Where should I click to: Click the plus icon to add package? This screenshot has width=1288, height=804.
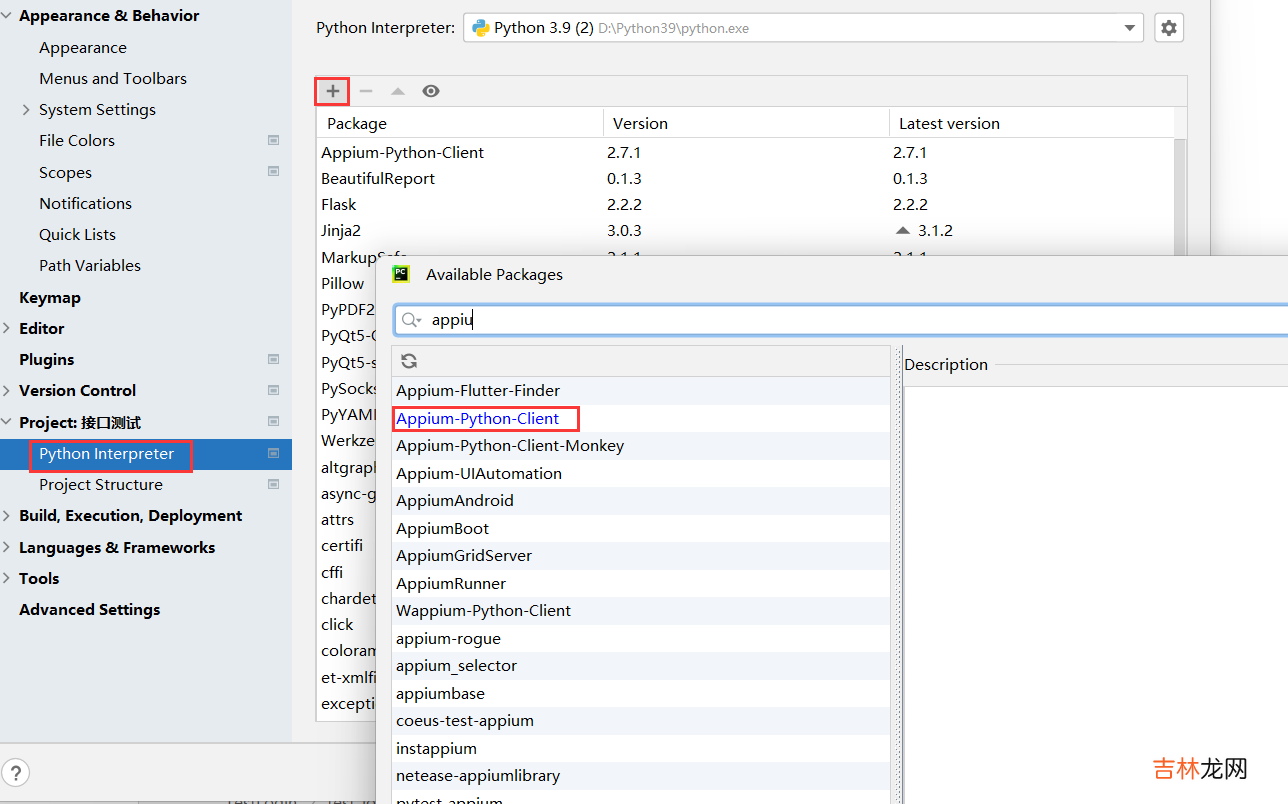pyautogui.click(x=333, y=91)
